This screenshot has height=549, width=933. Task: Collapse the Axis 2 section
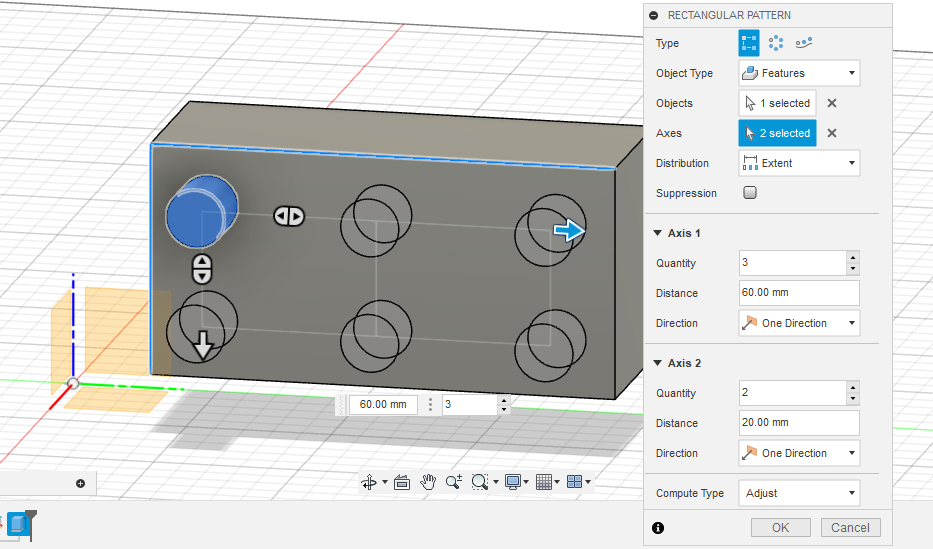point(657,363)
